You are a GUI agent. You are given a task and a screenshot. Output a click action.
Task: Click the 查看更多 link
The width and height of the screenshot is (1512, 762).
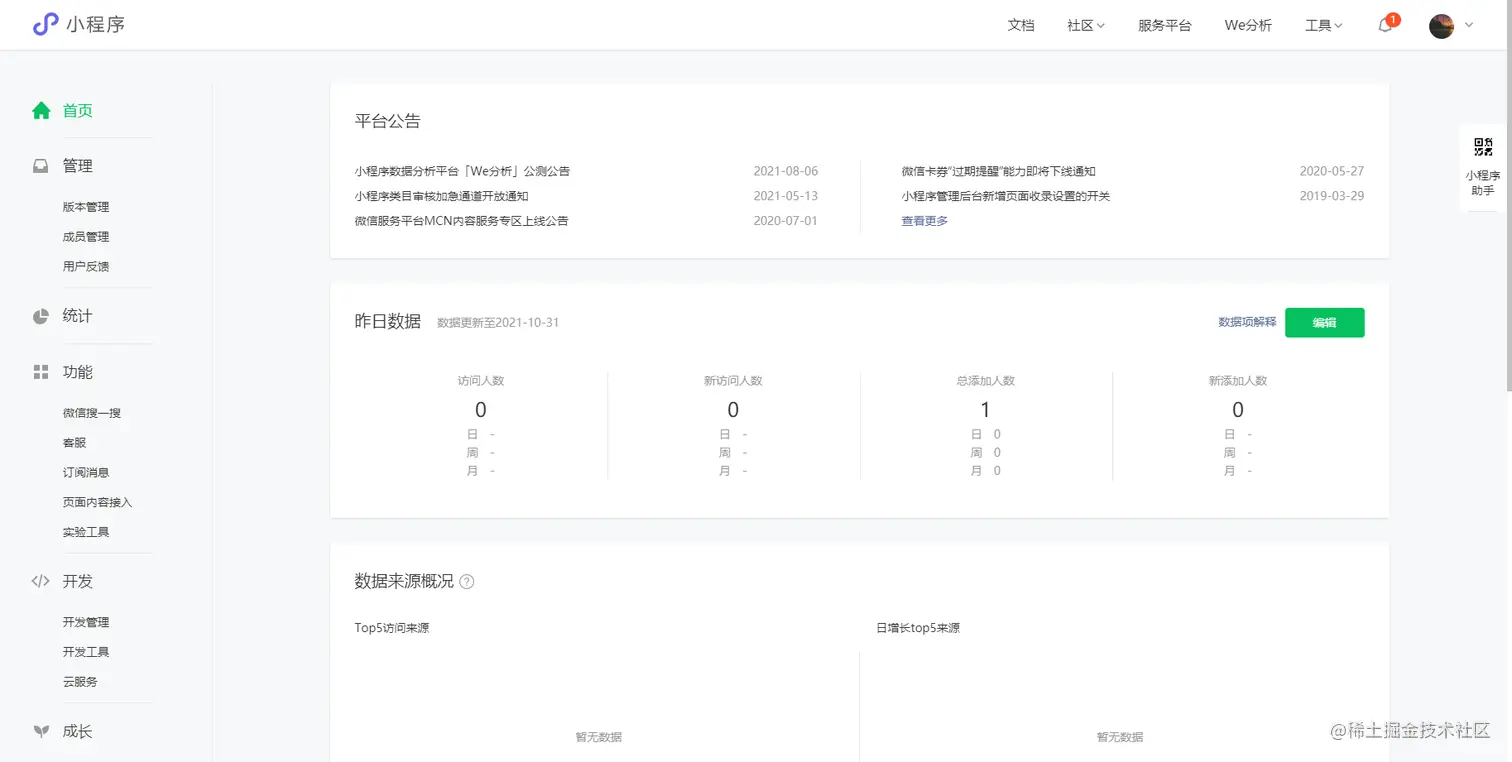tap(925, 221)
